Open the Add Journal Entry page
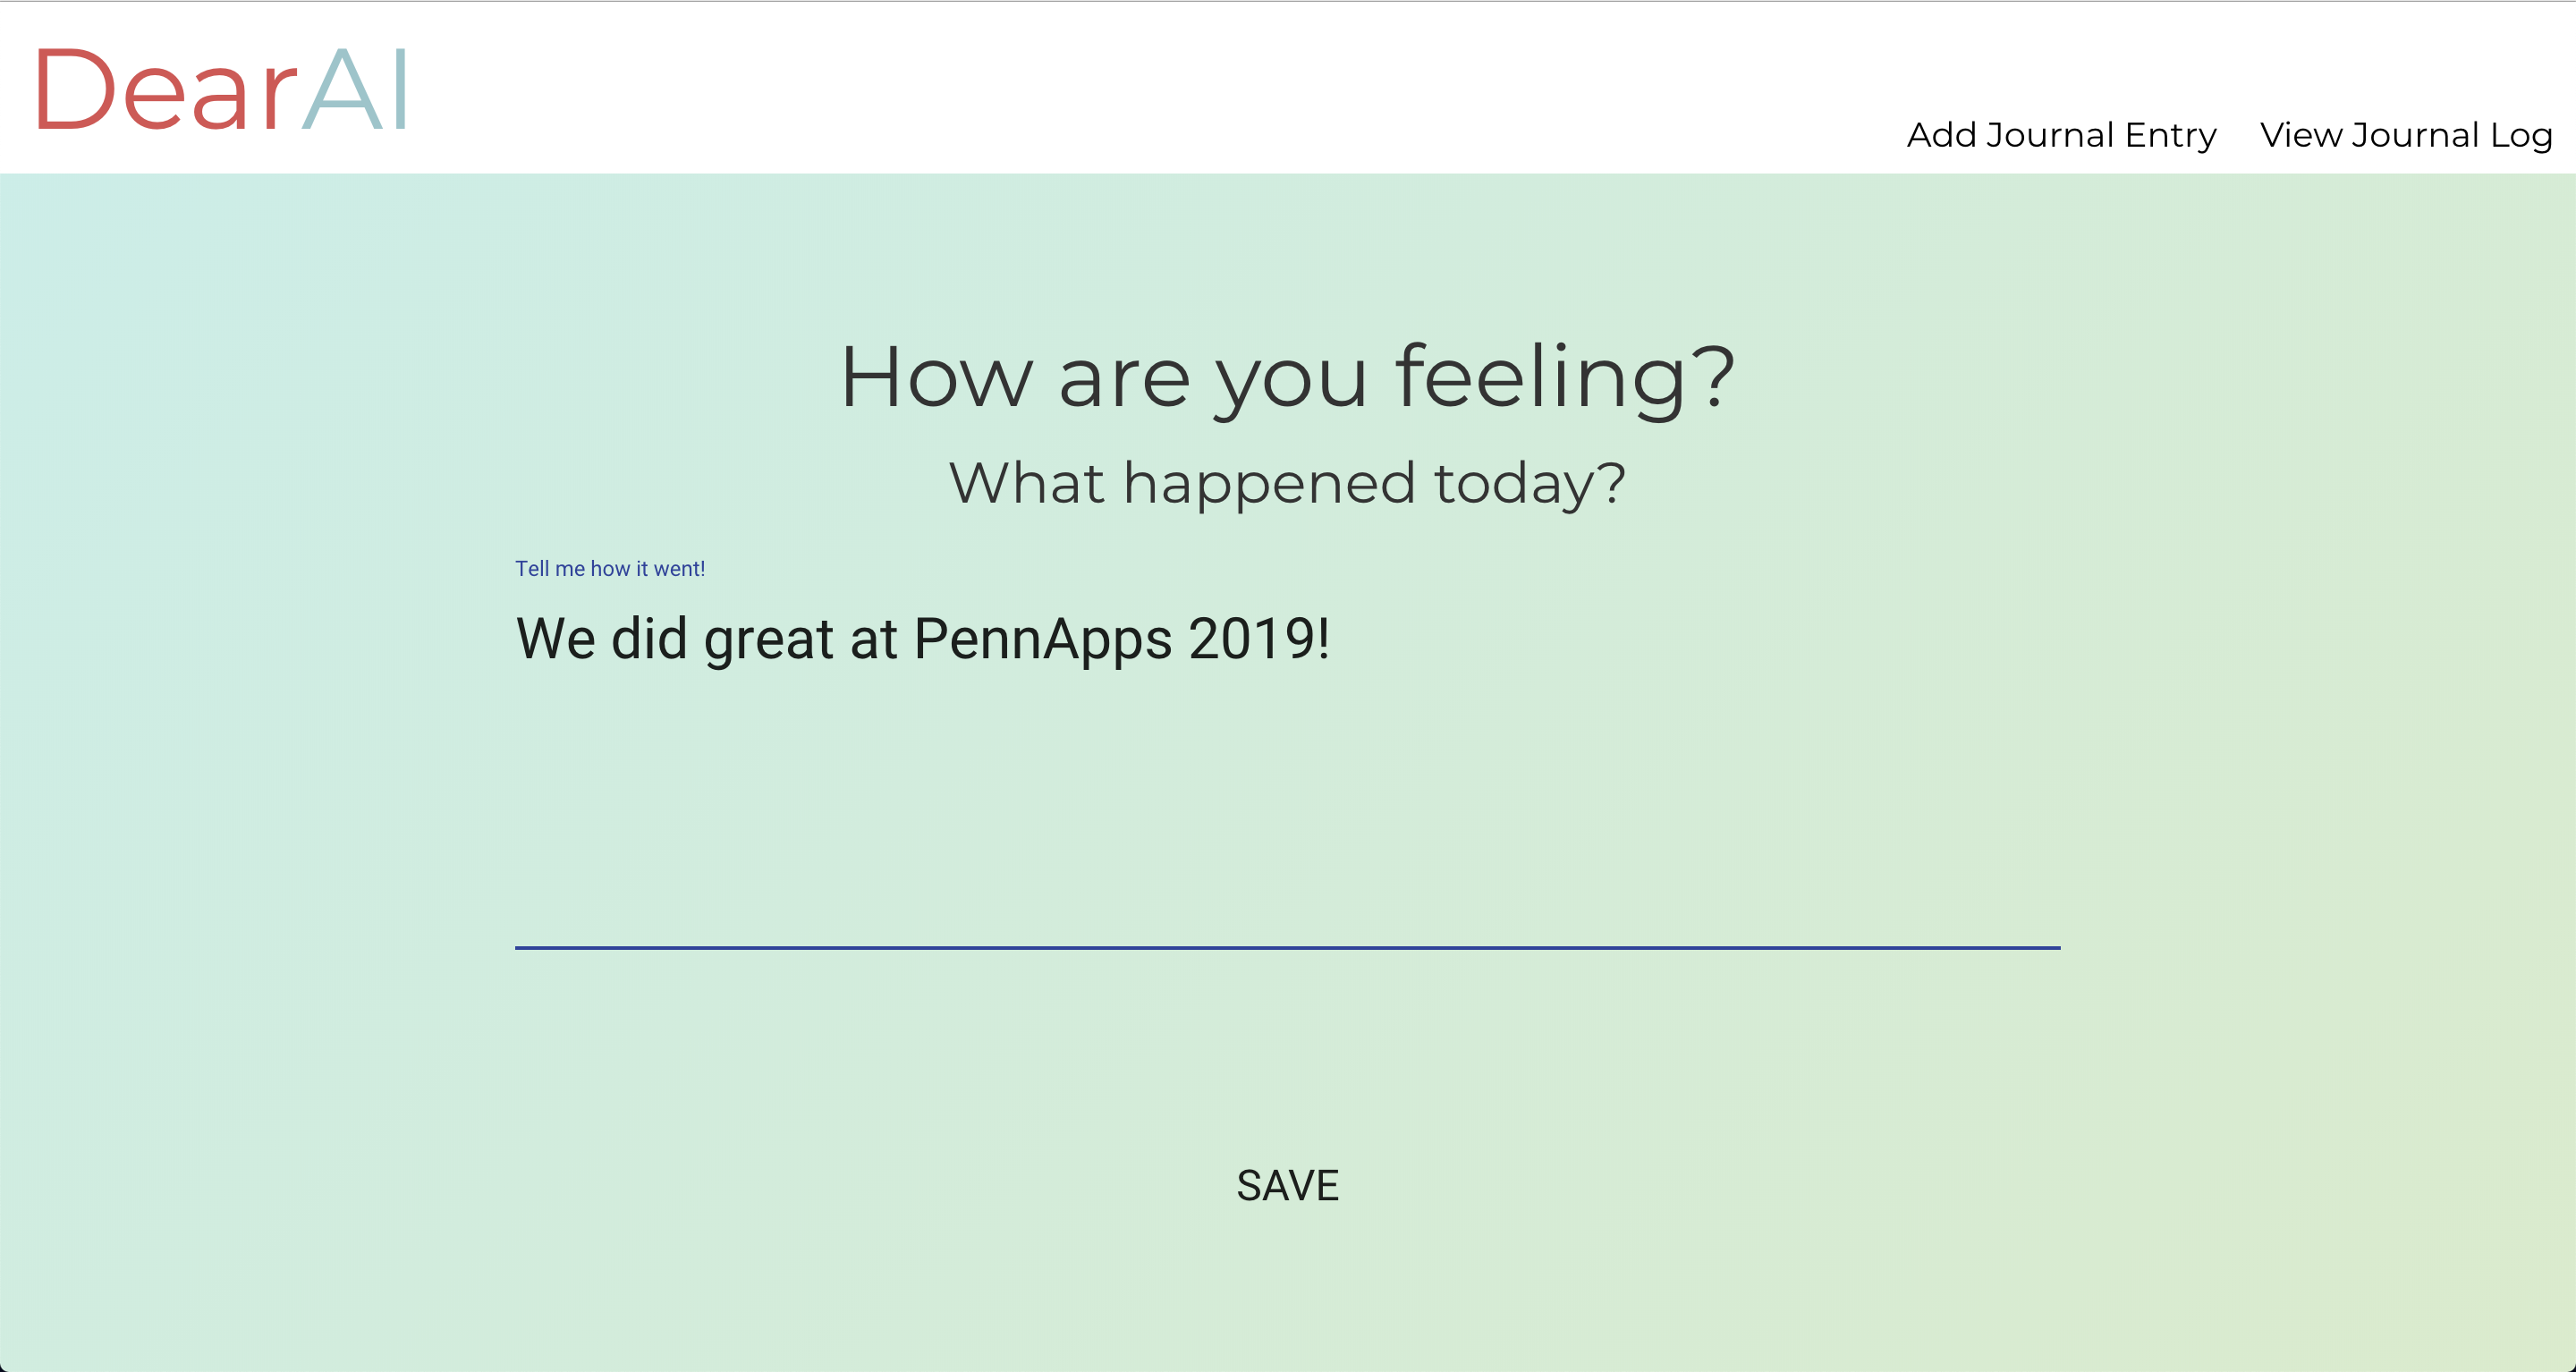 2061,135
